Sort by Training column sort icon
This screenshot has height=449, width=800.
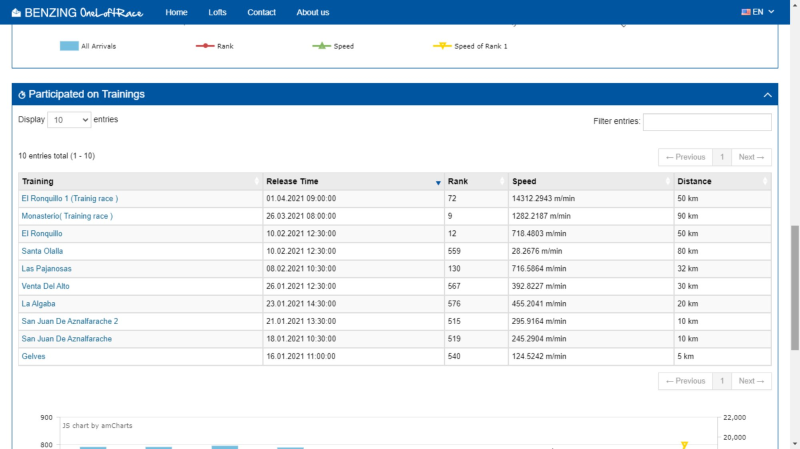[257, 182]
